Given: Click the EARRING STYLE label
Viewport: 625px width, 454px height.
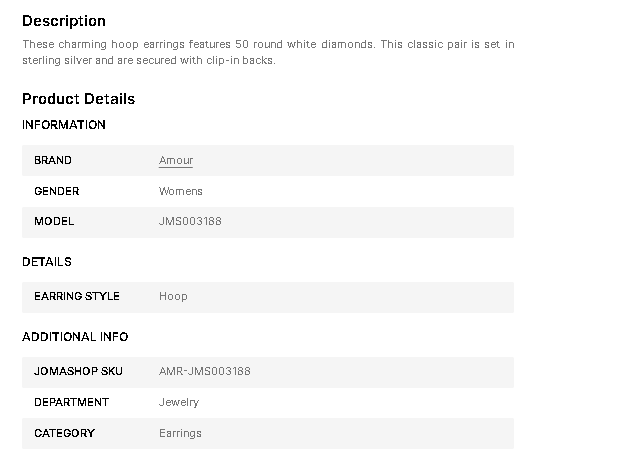Looking at the screenshot, I should click(77, 296).
